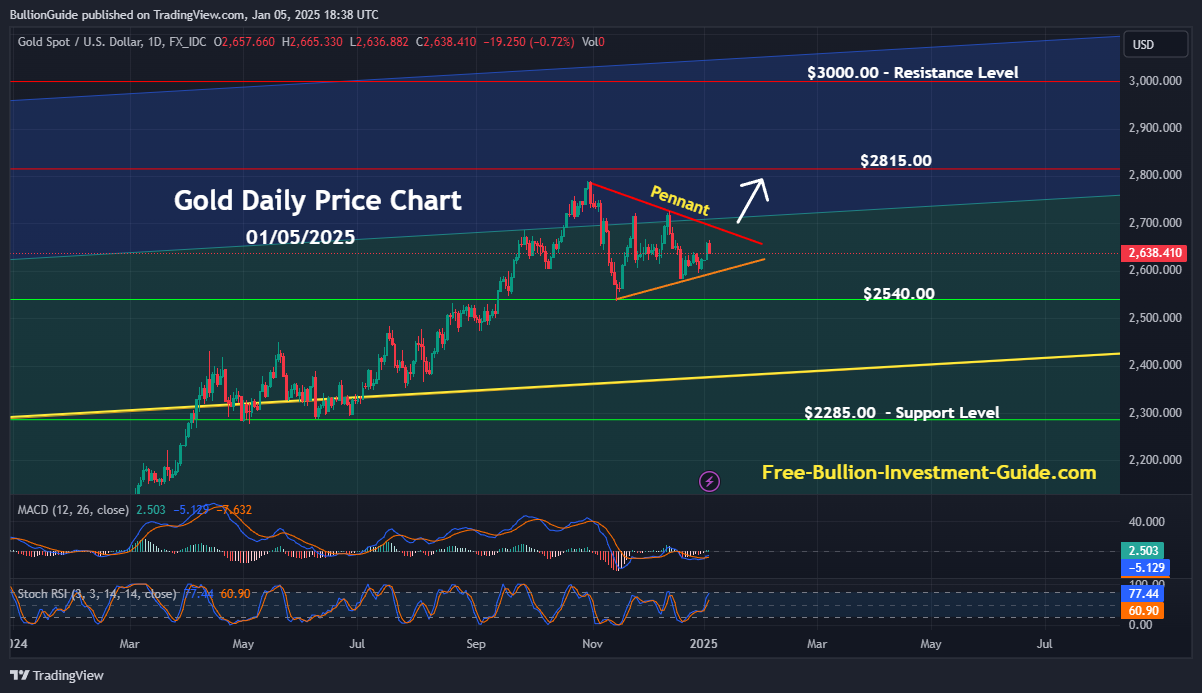This screenshot has height=693, width=1202.
Task: Click the BullionGuide published header text
Action: tap(194, 15)
